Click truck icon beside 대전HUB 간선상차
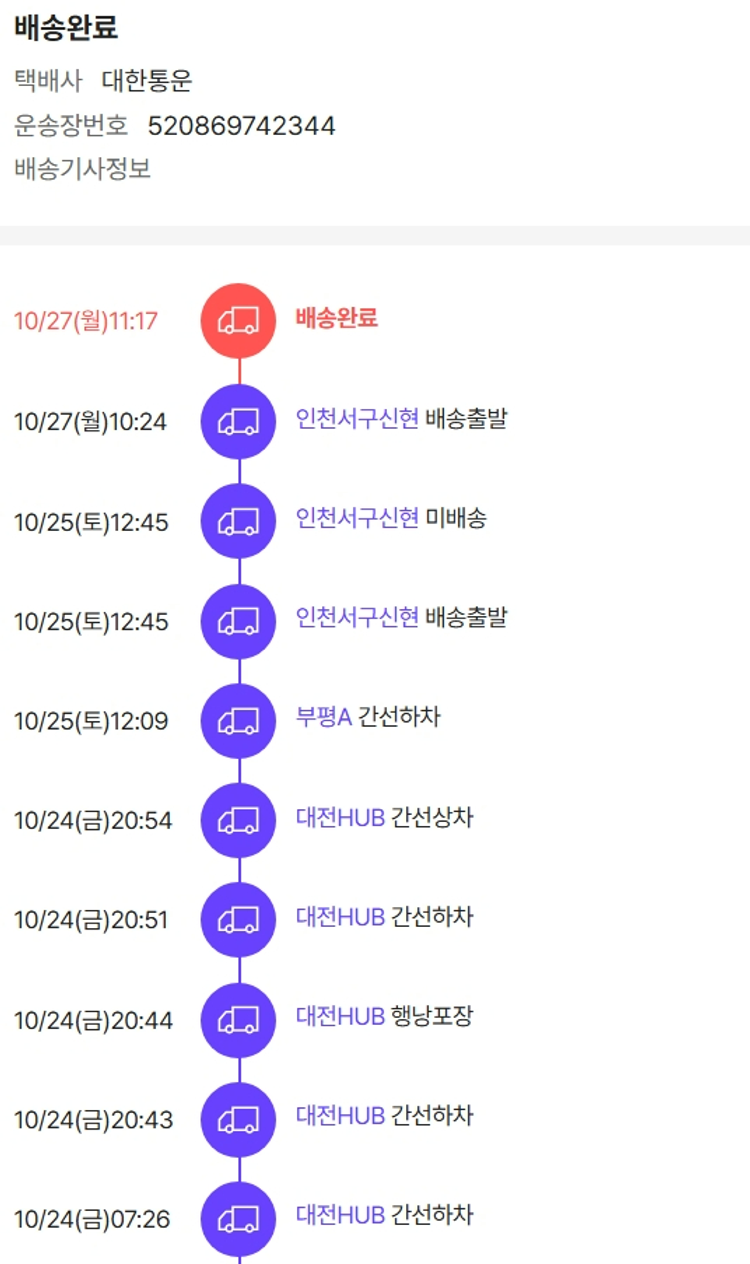The height and width of the screenshot is (1264, 750). coord(239,820)
